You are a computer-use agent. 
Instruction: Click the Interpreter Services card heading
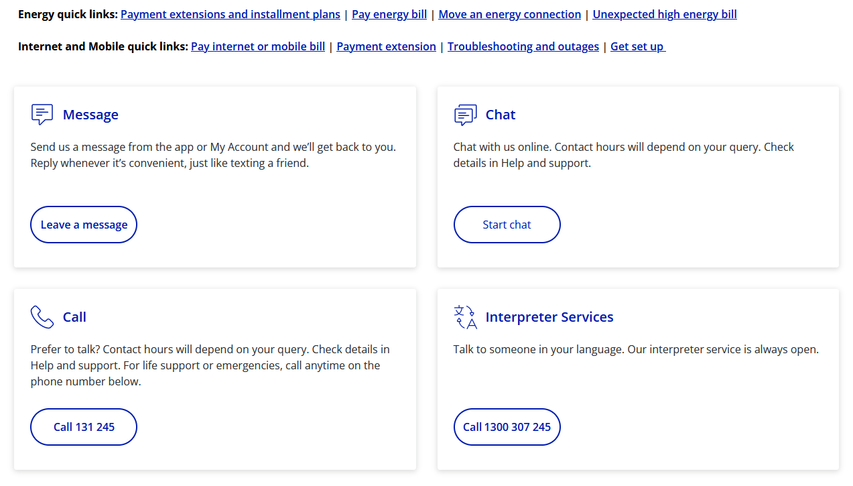(x=549, y=317)
